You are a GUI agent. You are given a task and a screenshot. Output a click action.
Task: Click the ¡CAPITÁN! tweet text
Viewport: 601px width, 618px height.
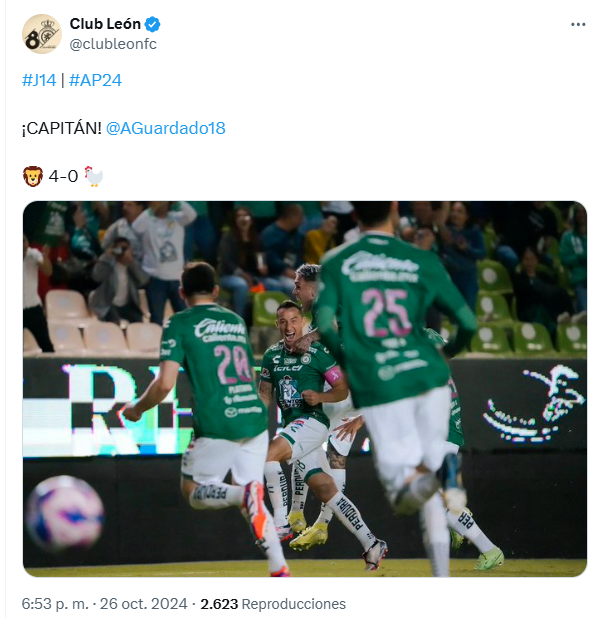pos(61,128)
